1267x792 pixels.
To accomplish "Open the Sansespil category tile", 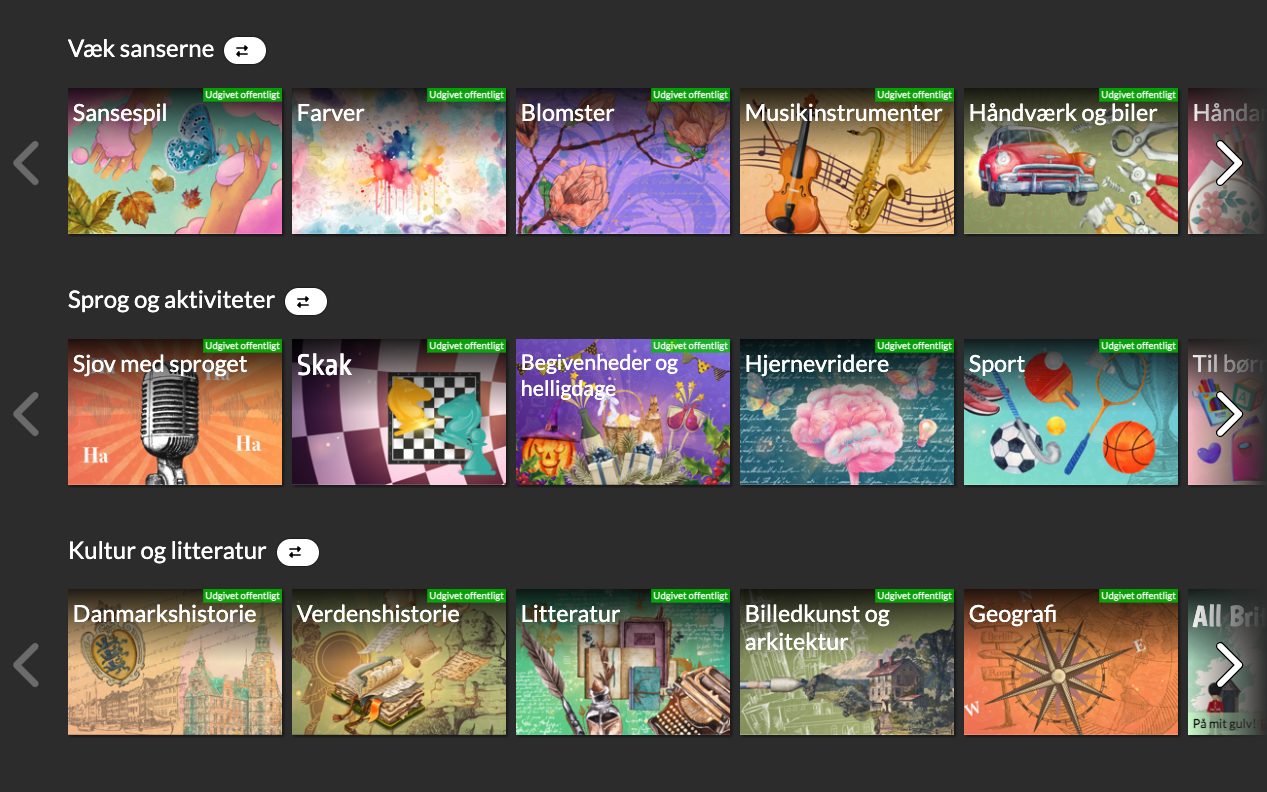I will [175, 161].
